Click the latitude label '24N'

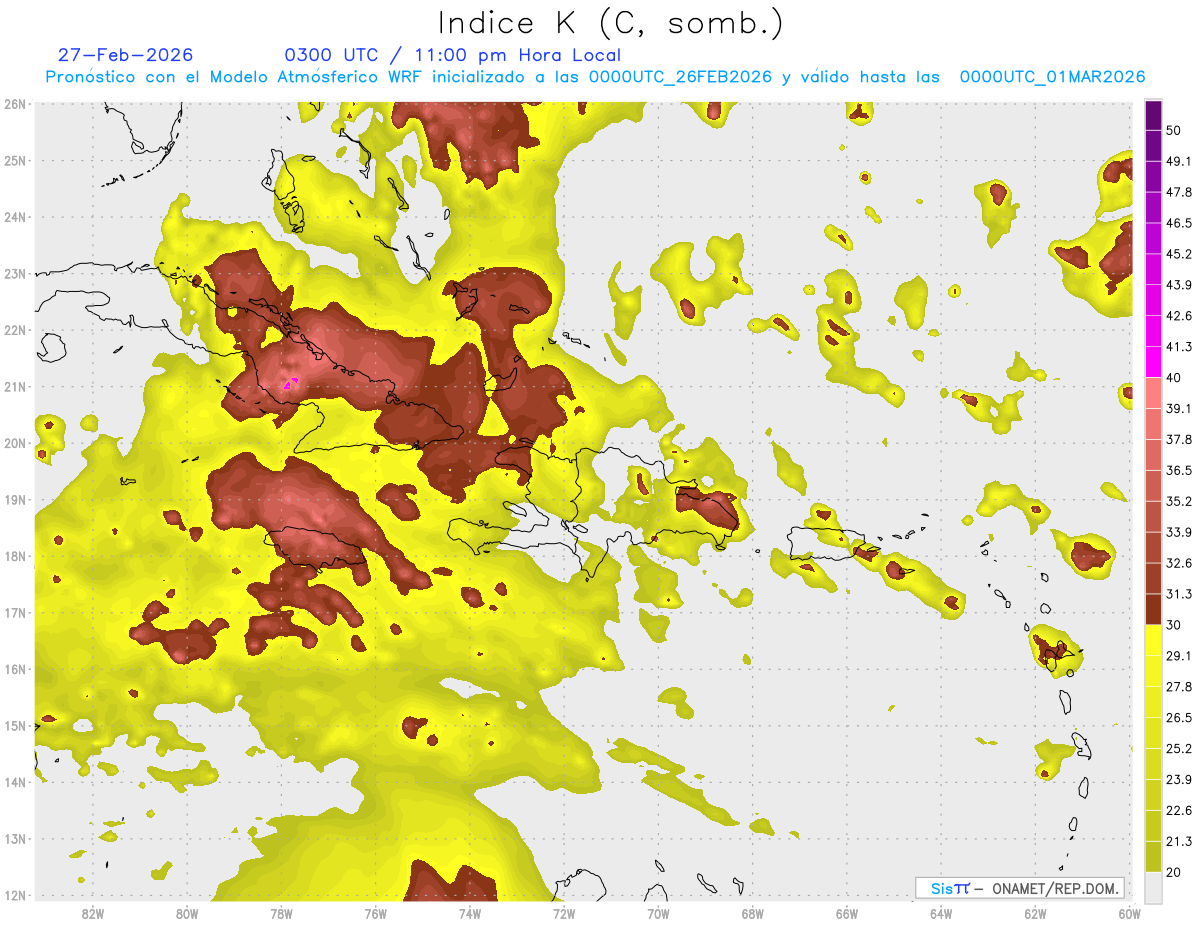coord(15,217)
